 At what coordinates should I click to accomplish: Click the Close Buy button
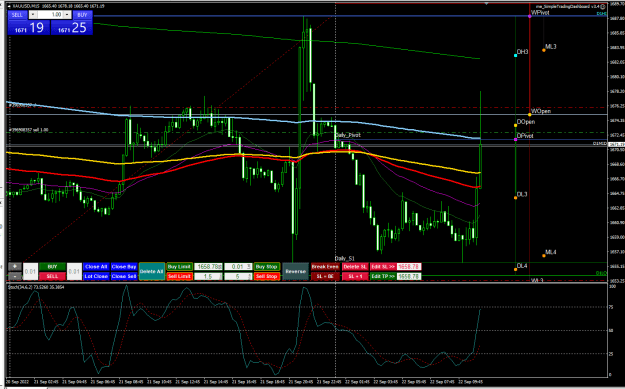124,267
